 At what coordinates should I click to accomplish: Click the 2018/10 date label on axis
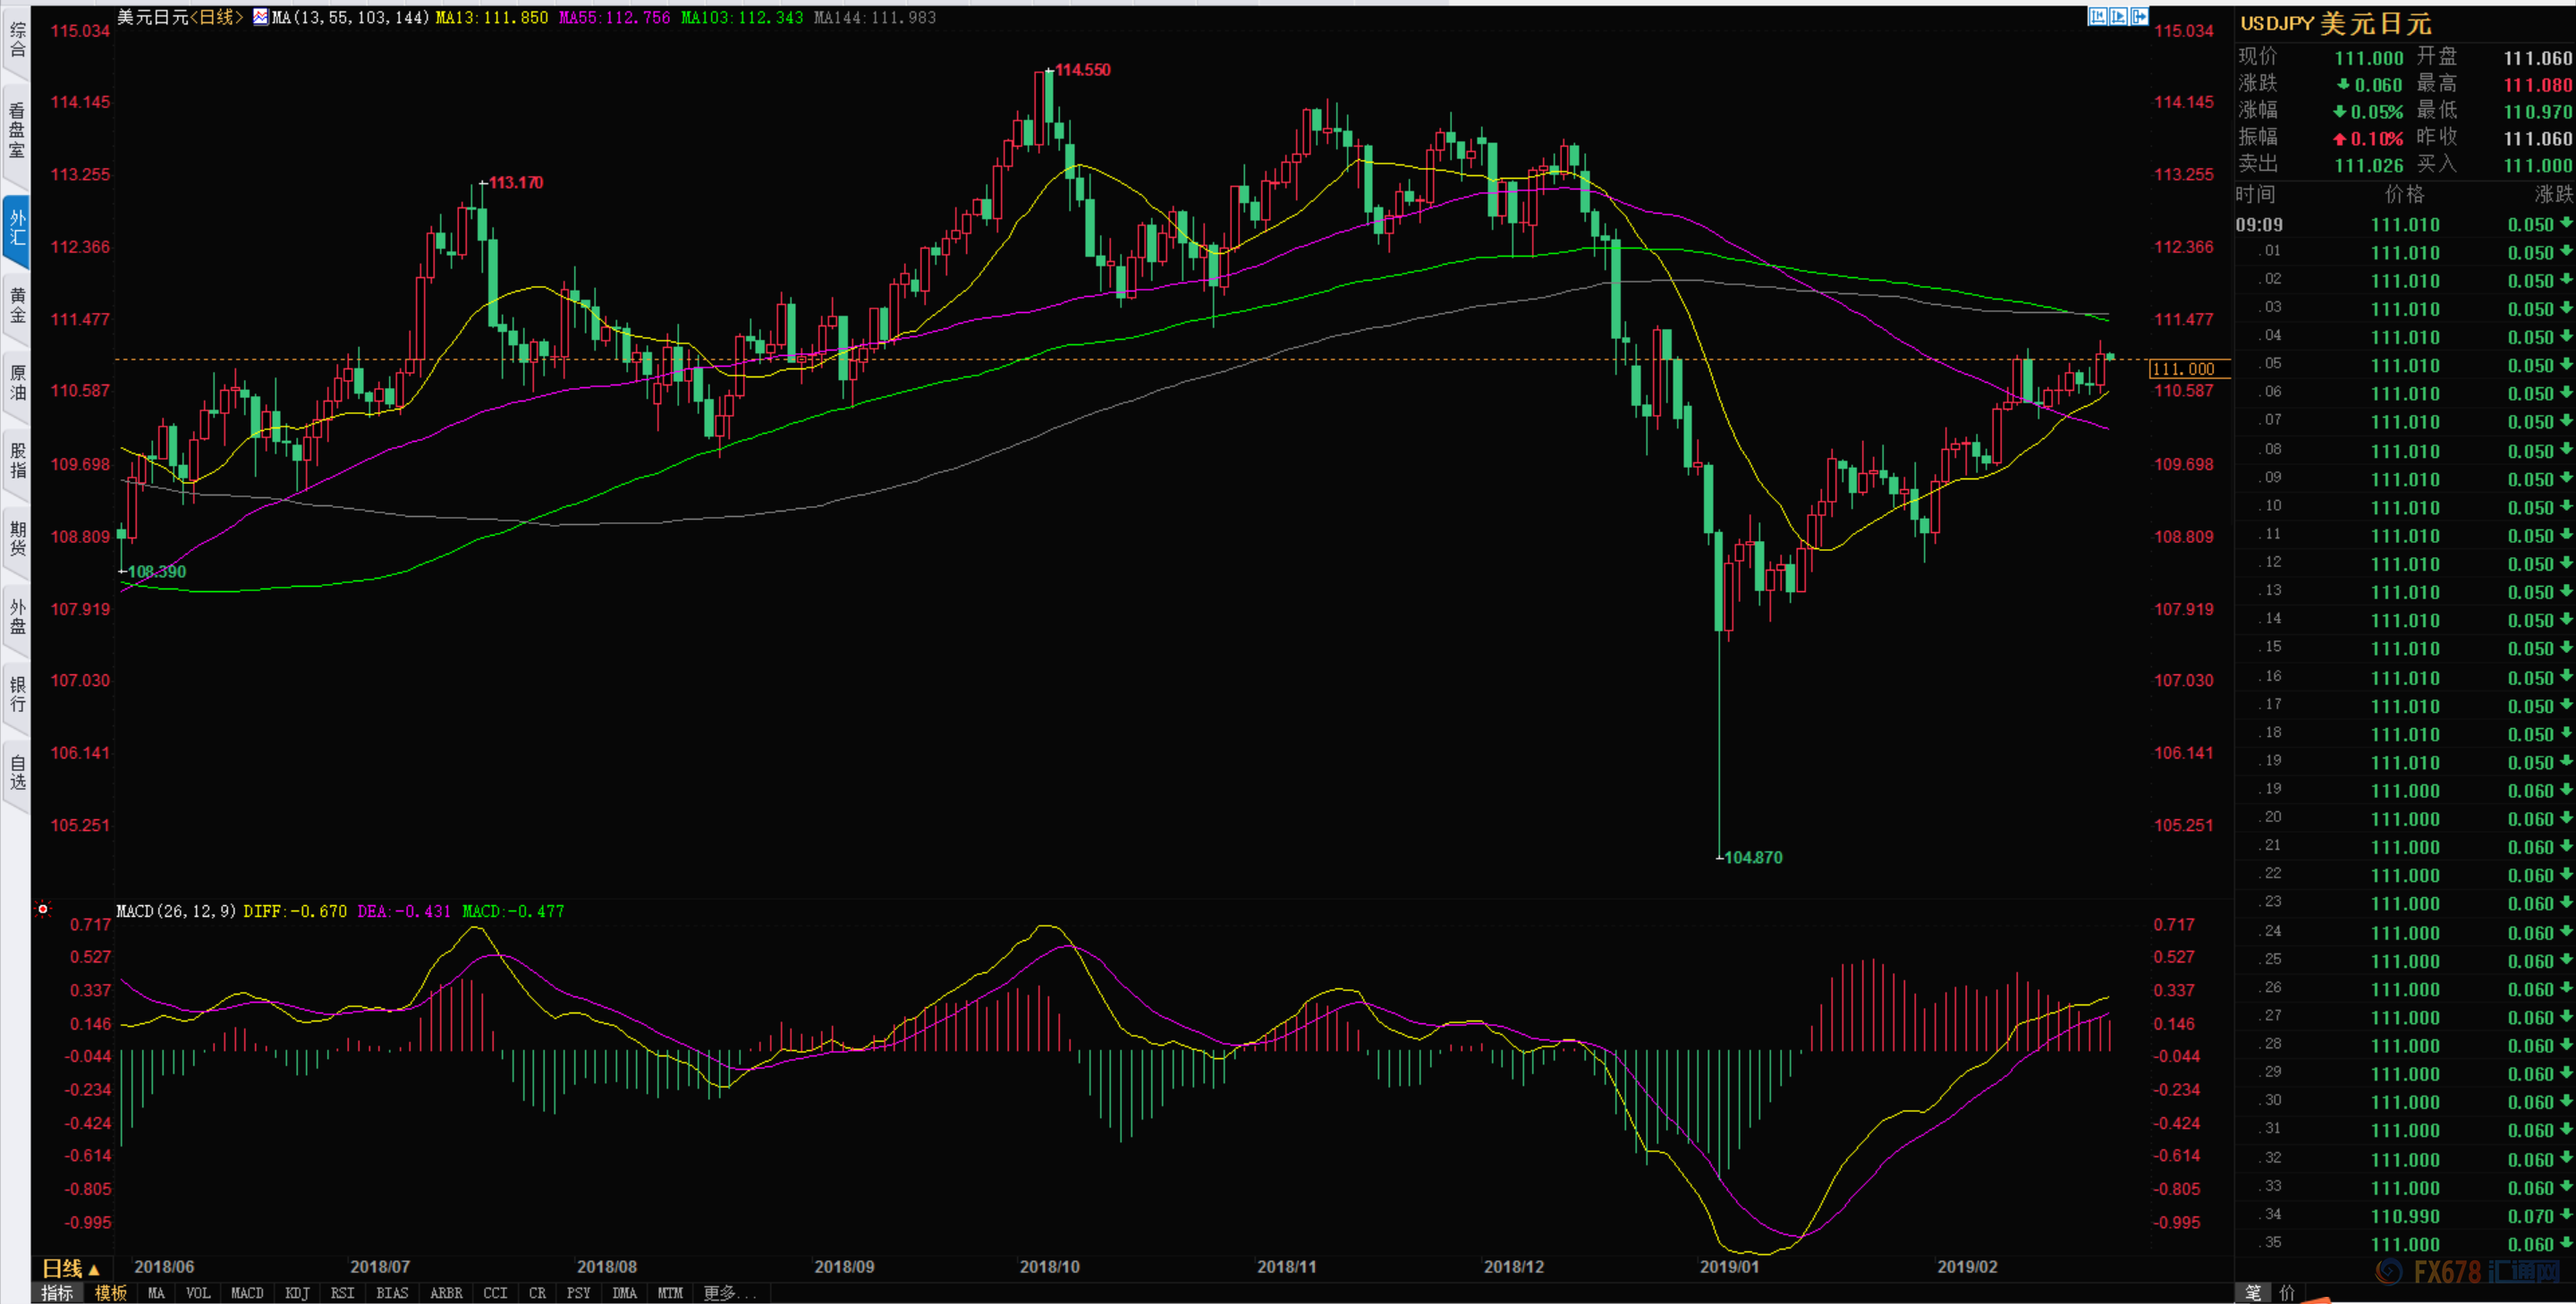(x=1049, y=1266)
